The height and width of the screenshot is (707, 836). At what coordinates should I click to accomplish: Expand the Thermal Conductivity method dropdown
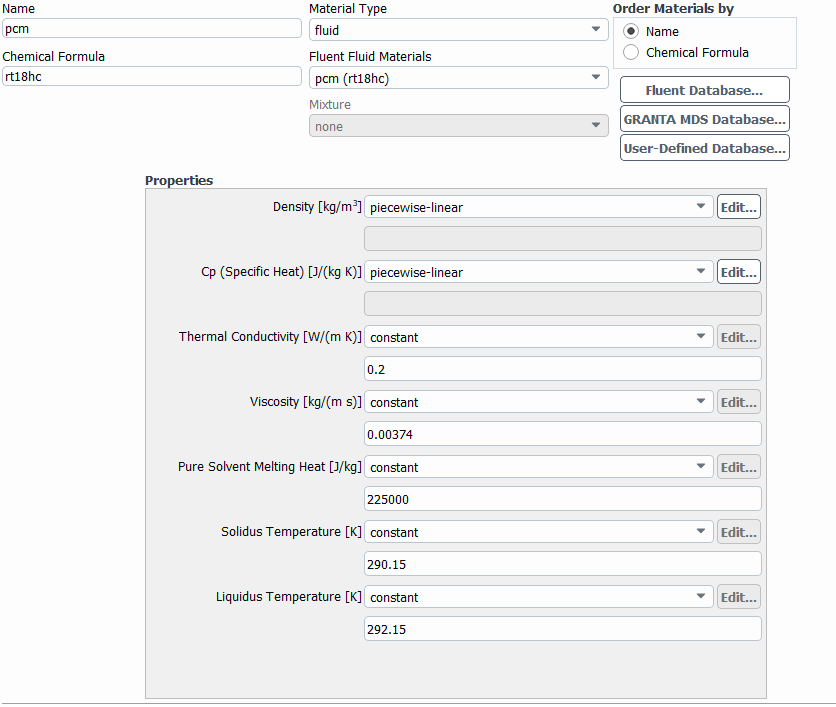[538, 337]
